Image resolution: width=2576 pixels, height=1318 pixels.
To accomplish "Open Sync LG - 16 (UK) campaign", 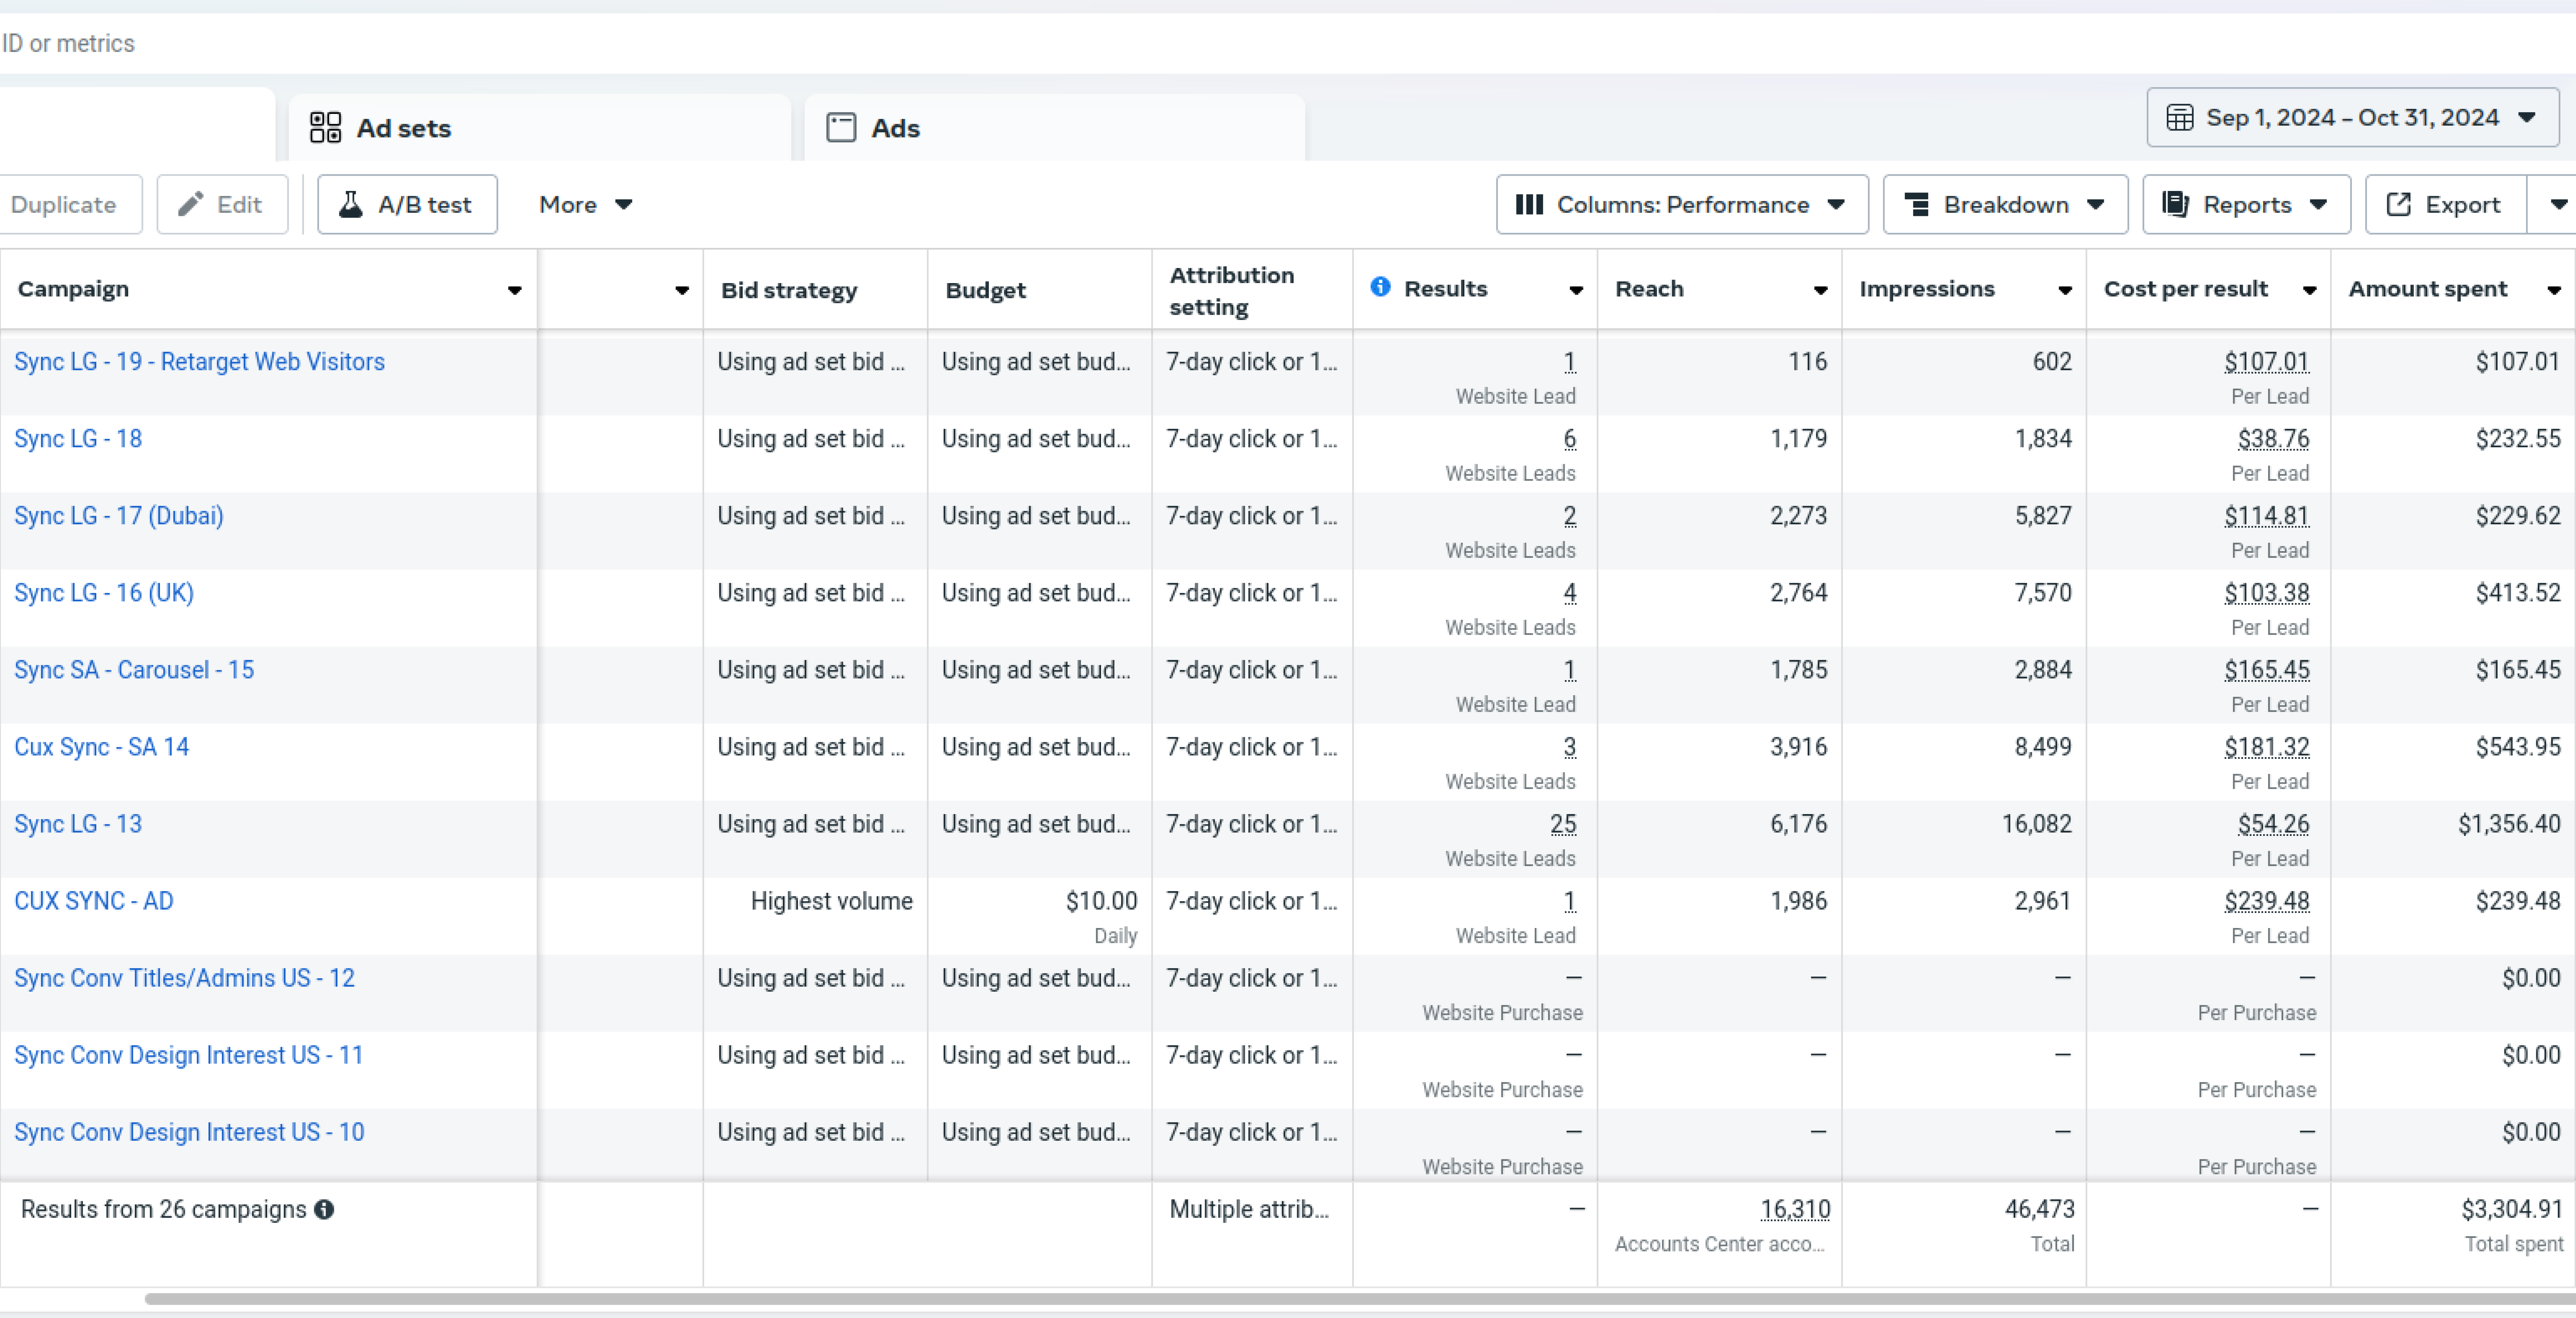I will click(x=104, y=593).
